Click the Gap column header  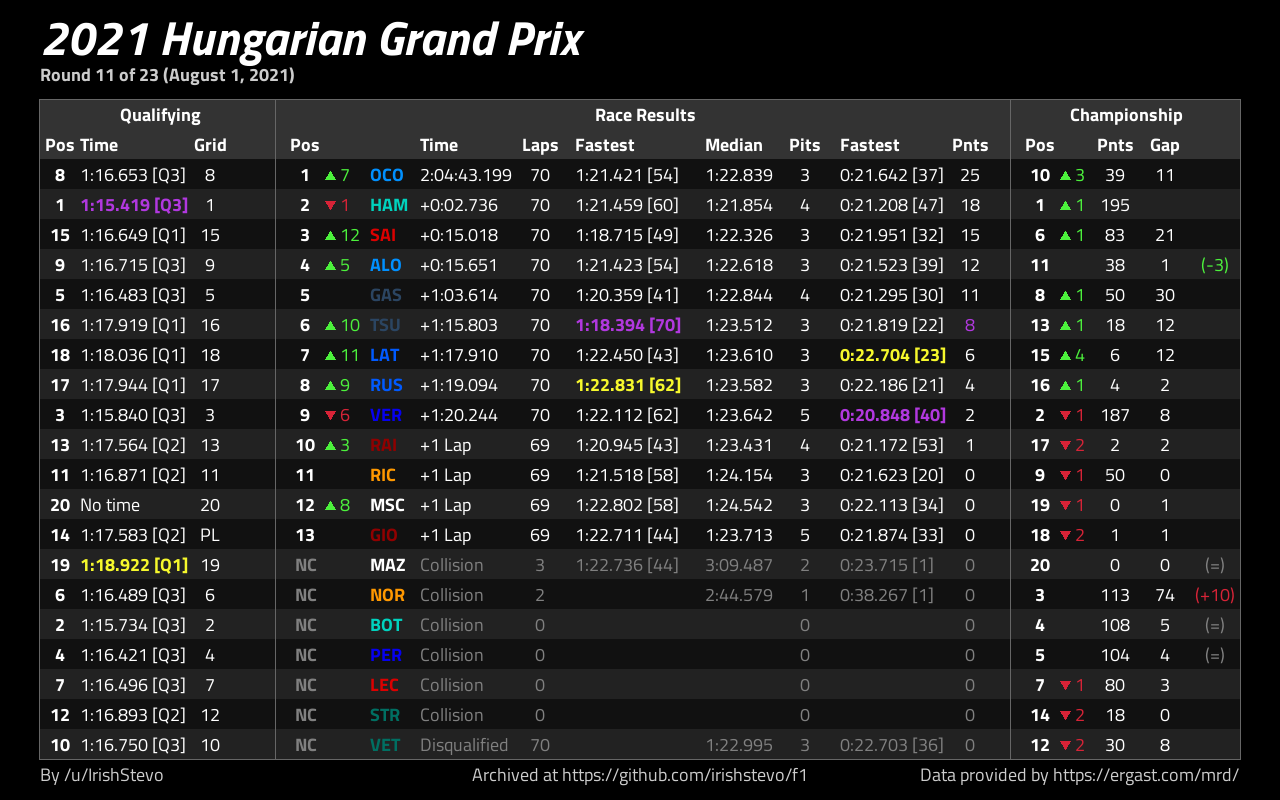(x=1165, y=145)
